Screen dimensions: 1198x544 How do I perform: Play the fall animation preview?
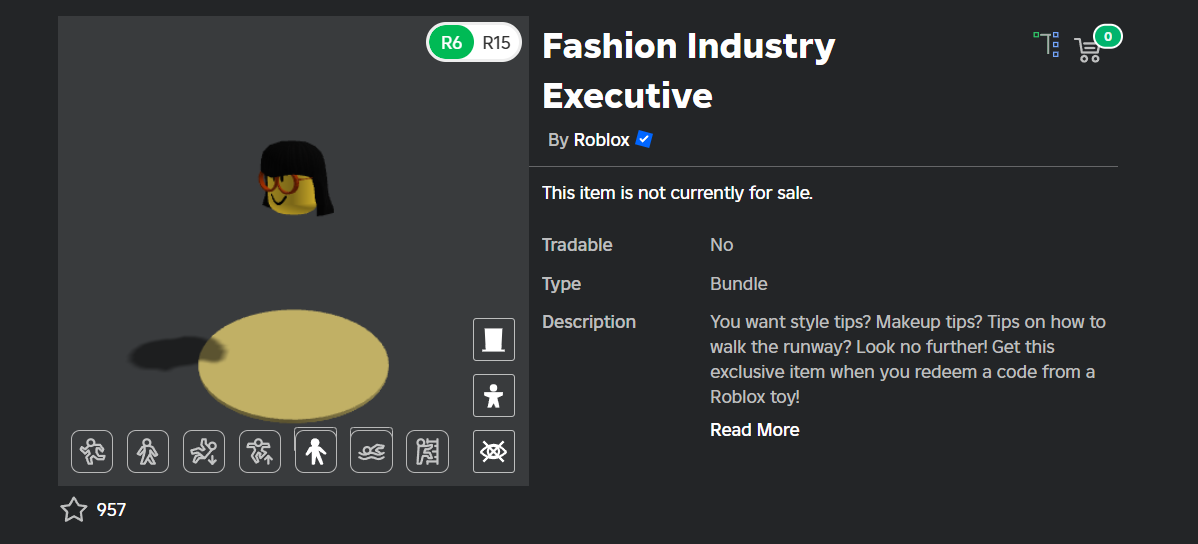204,452
